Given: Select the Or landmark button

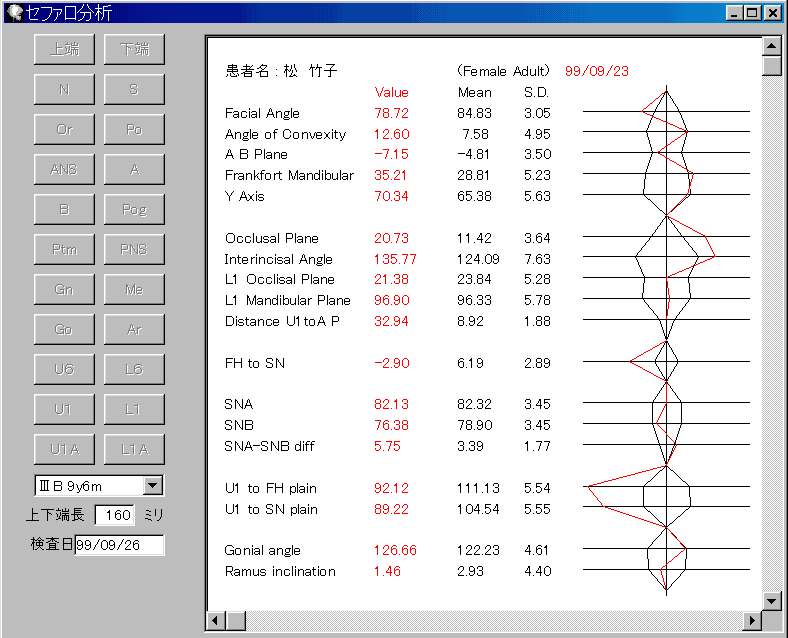Looking at the screenshot, I should coord(64,129).
